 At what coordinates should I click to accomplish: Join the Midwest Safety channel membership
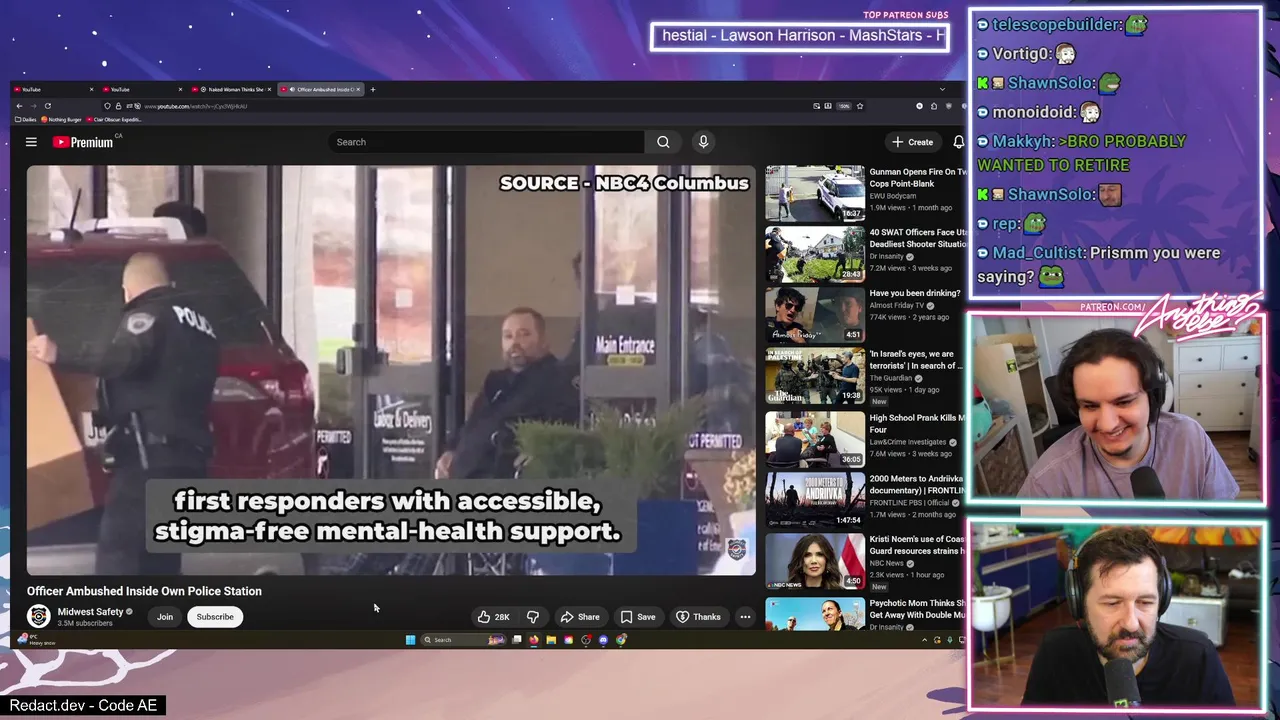pyautogui.click(x=165, y=617)
